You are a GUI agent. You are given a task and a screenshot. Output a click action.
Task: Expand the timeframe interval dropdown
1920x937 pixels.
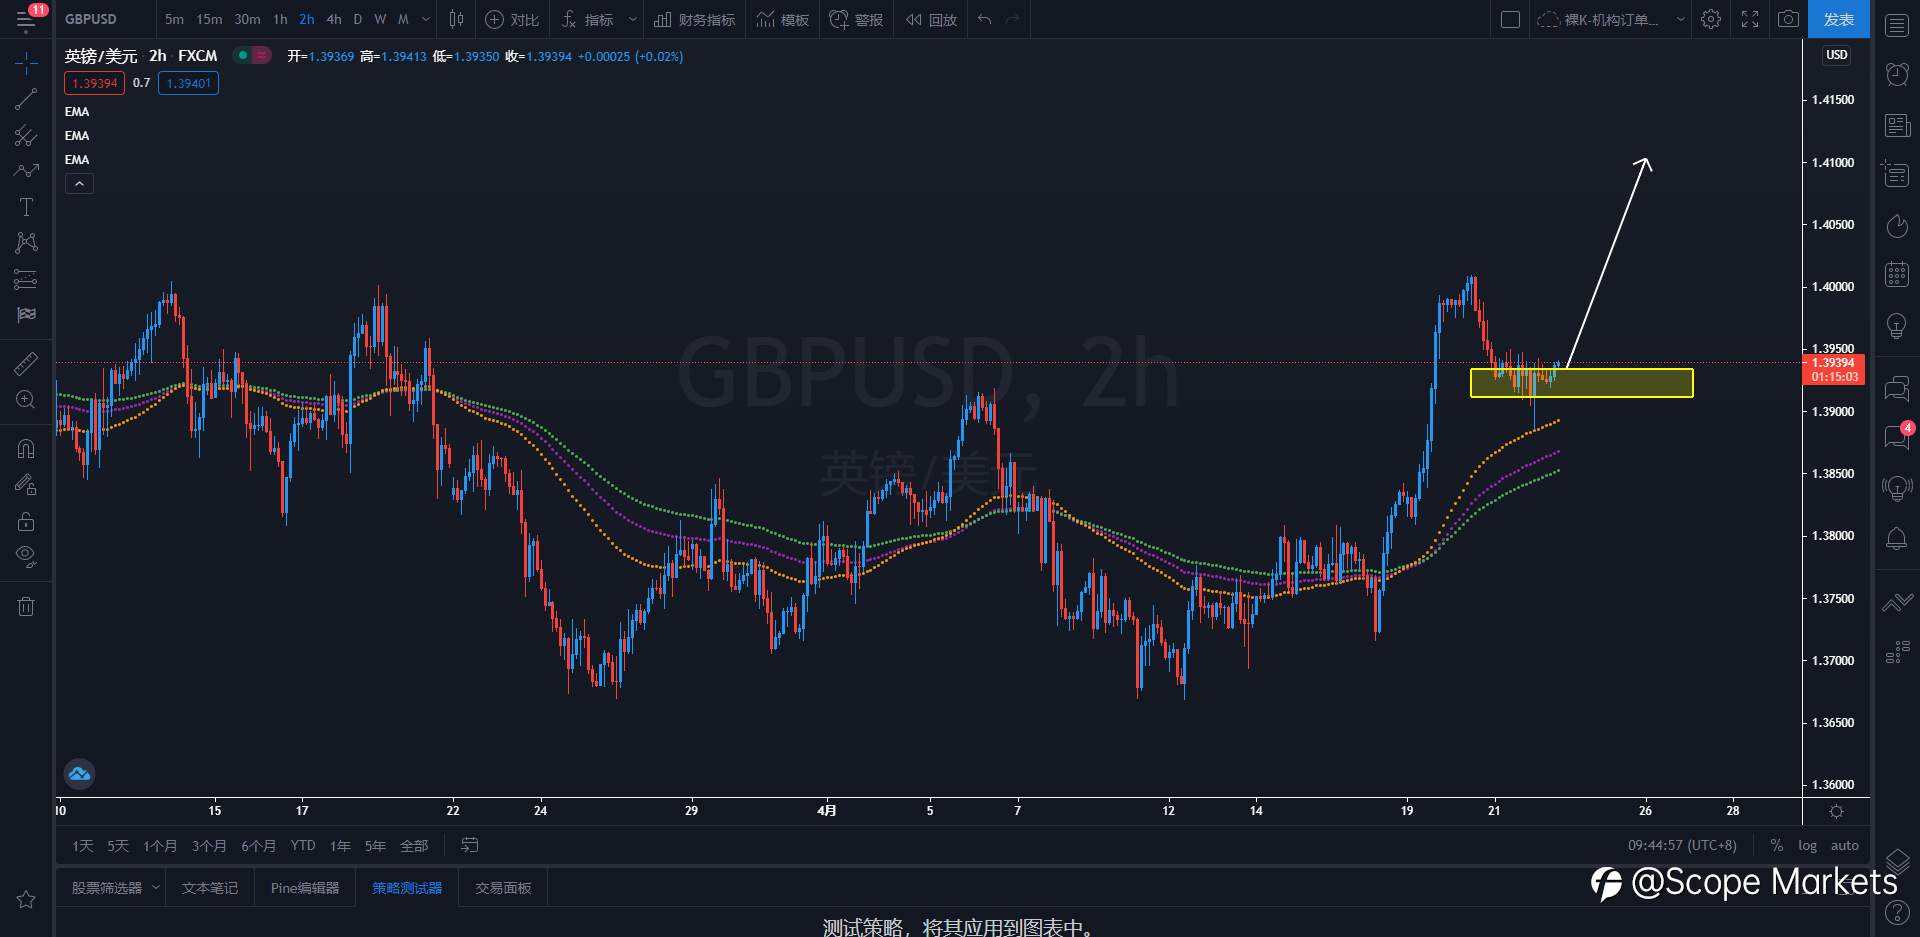click(x=426, y=19)
